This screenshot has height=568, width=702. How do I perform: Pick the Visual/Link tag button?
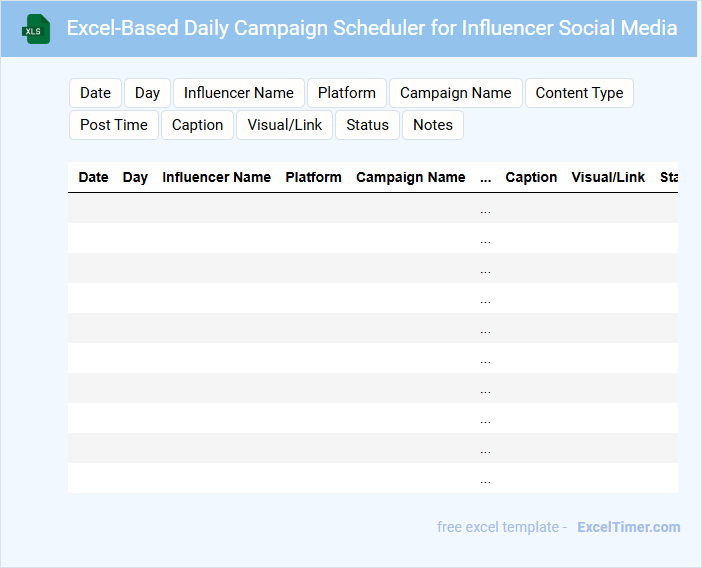(x=285, y=125)
